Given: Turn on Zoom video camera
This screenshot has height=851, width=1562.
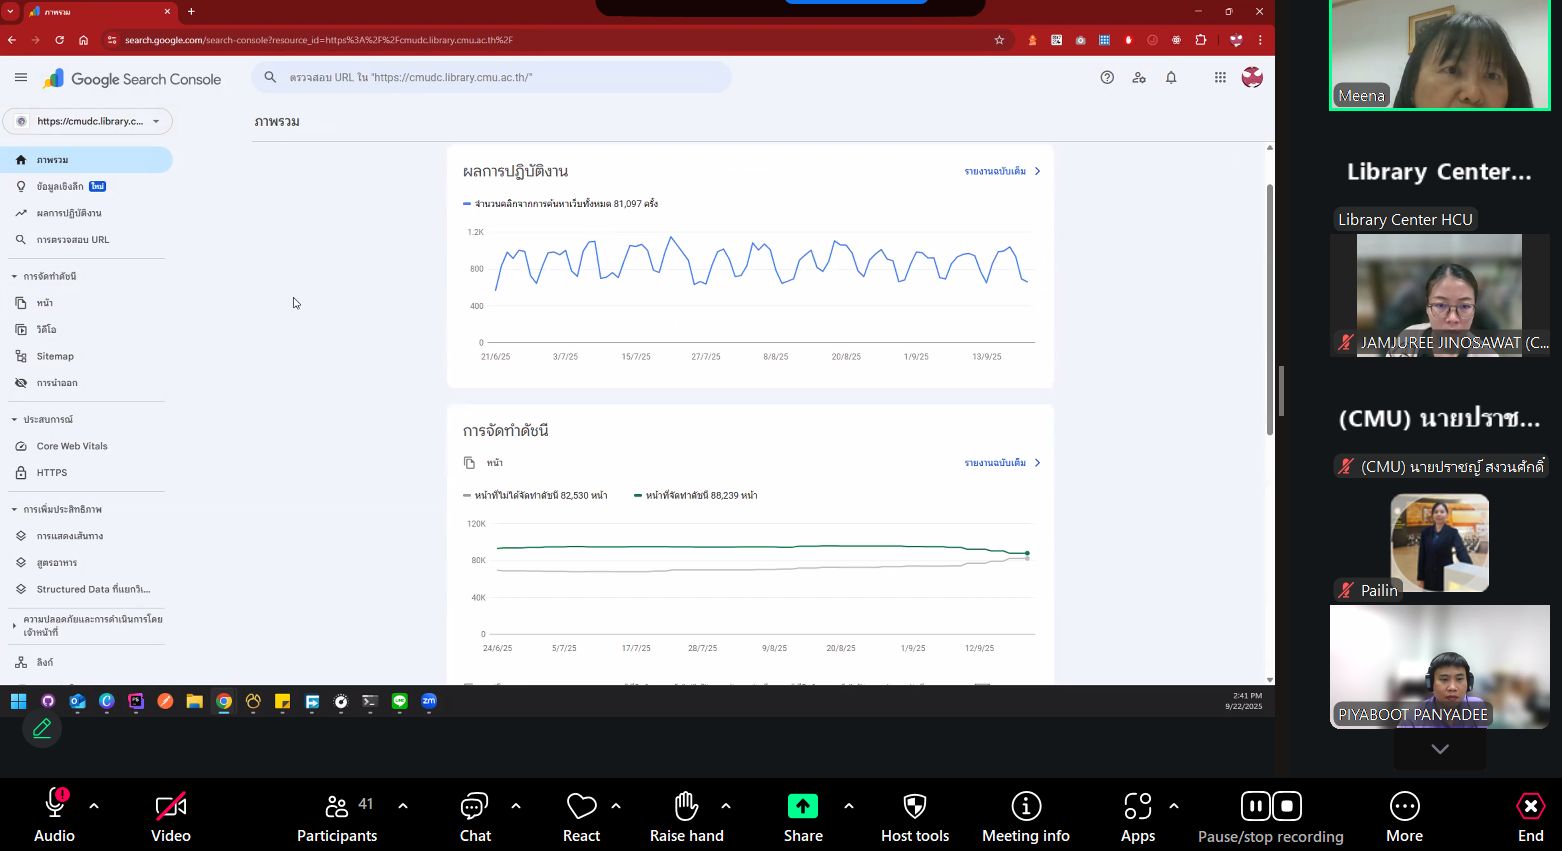Looking at the screenshot, I should point(170,817).
